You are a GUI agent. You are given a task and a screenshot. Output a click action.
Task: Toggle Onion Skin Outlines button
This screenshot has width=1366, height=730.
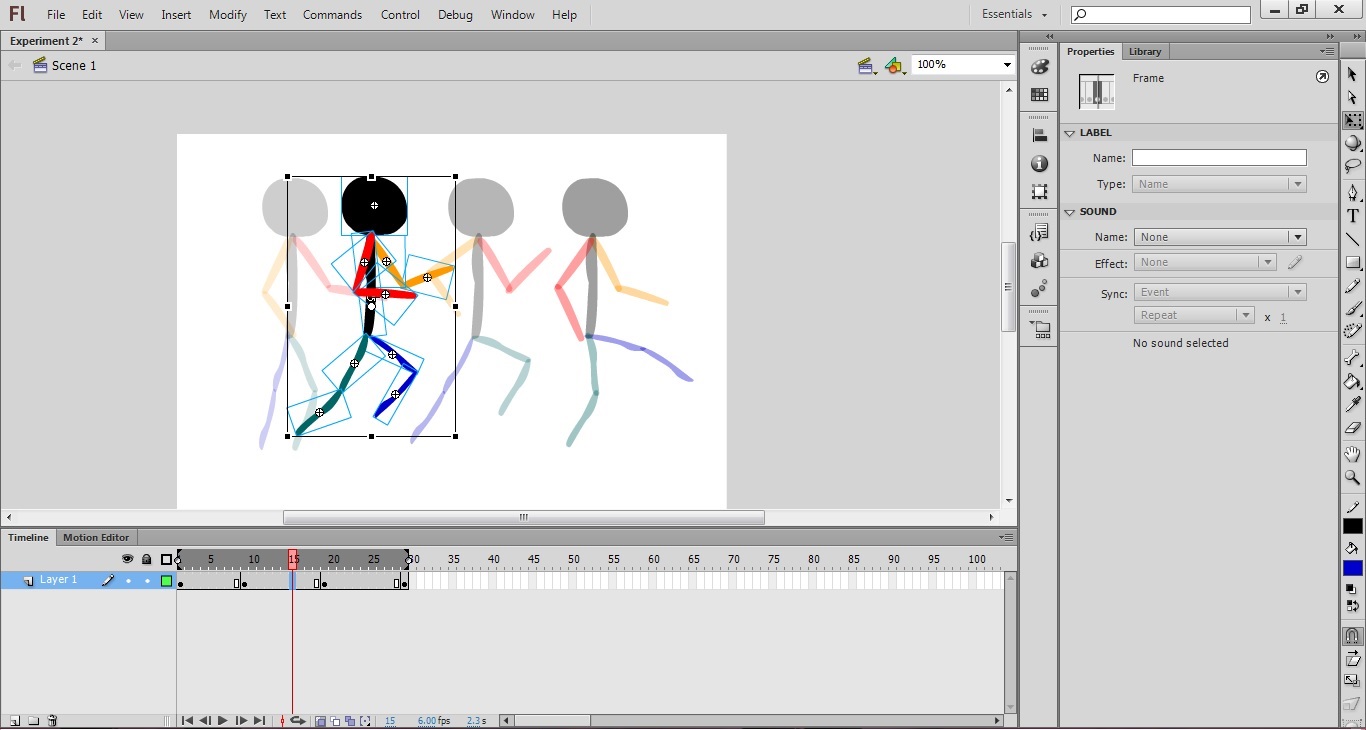pyautogui.click(x=335, y=721)
